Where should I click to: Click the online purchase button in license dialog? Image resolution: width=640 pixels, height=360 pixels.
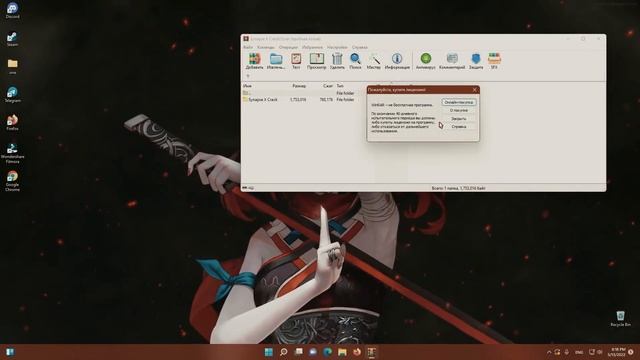458,102
